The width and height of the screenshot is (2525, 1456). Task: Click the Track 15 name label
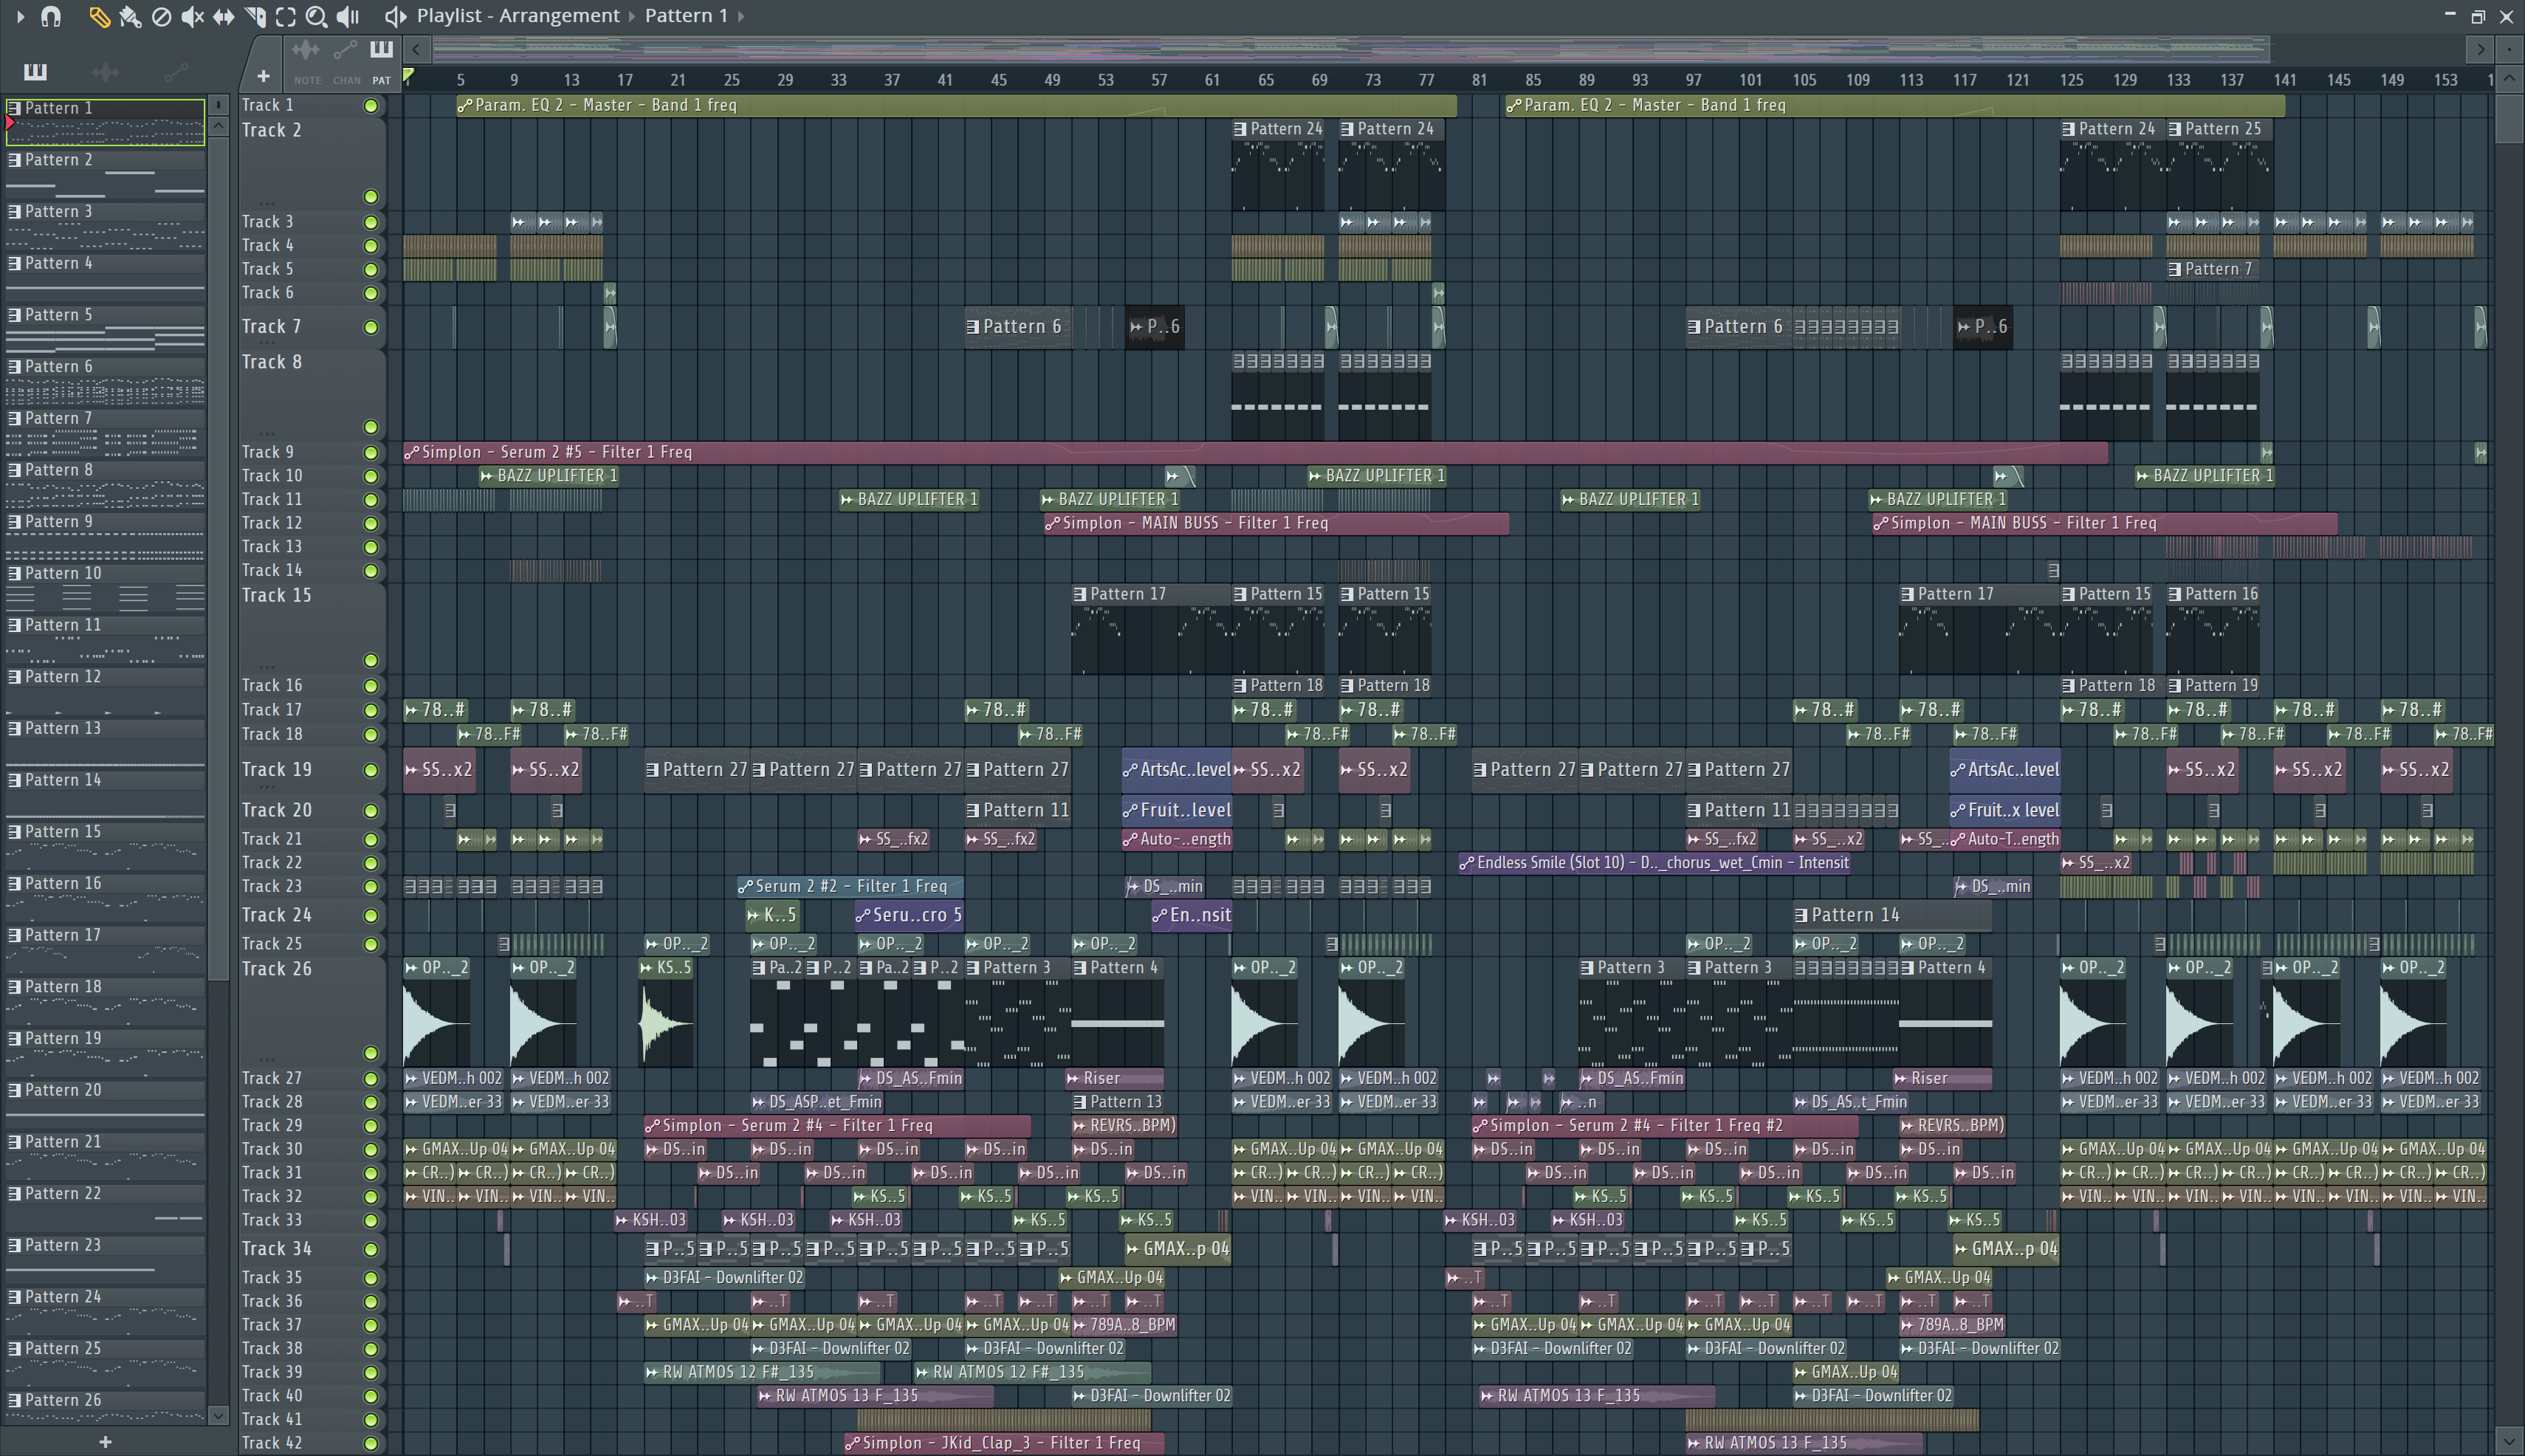pyautogui.click(x=277, y=595)
